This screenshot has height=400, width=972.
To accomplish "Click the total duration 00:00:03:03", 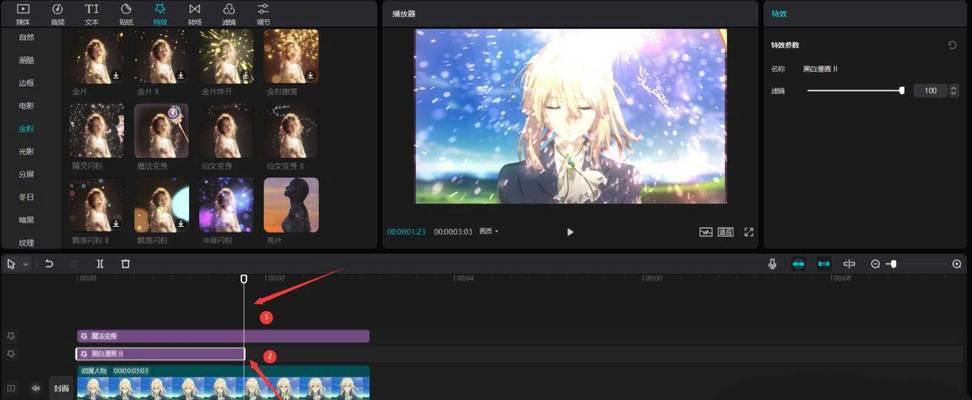I will point(453,231).
